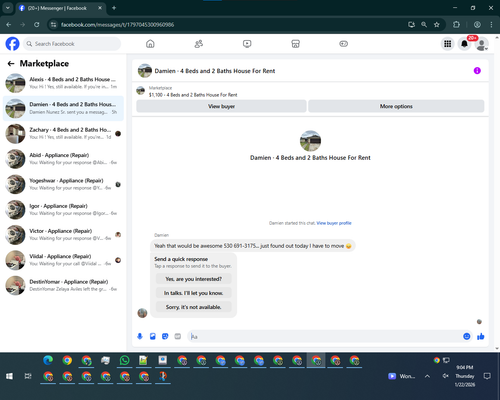500x400 pixels.
Task: Bookmark this page with star icon
Action: [x=437, y=25]
